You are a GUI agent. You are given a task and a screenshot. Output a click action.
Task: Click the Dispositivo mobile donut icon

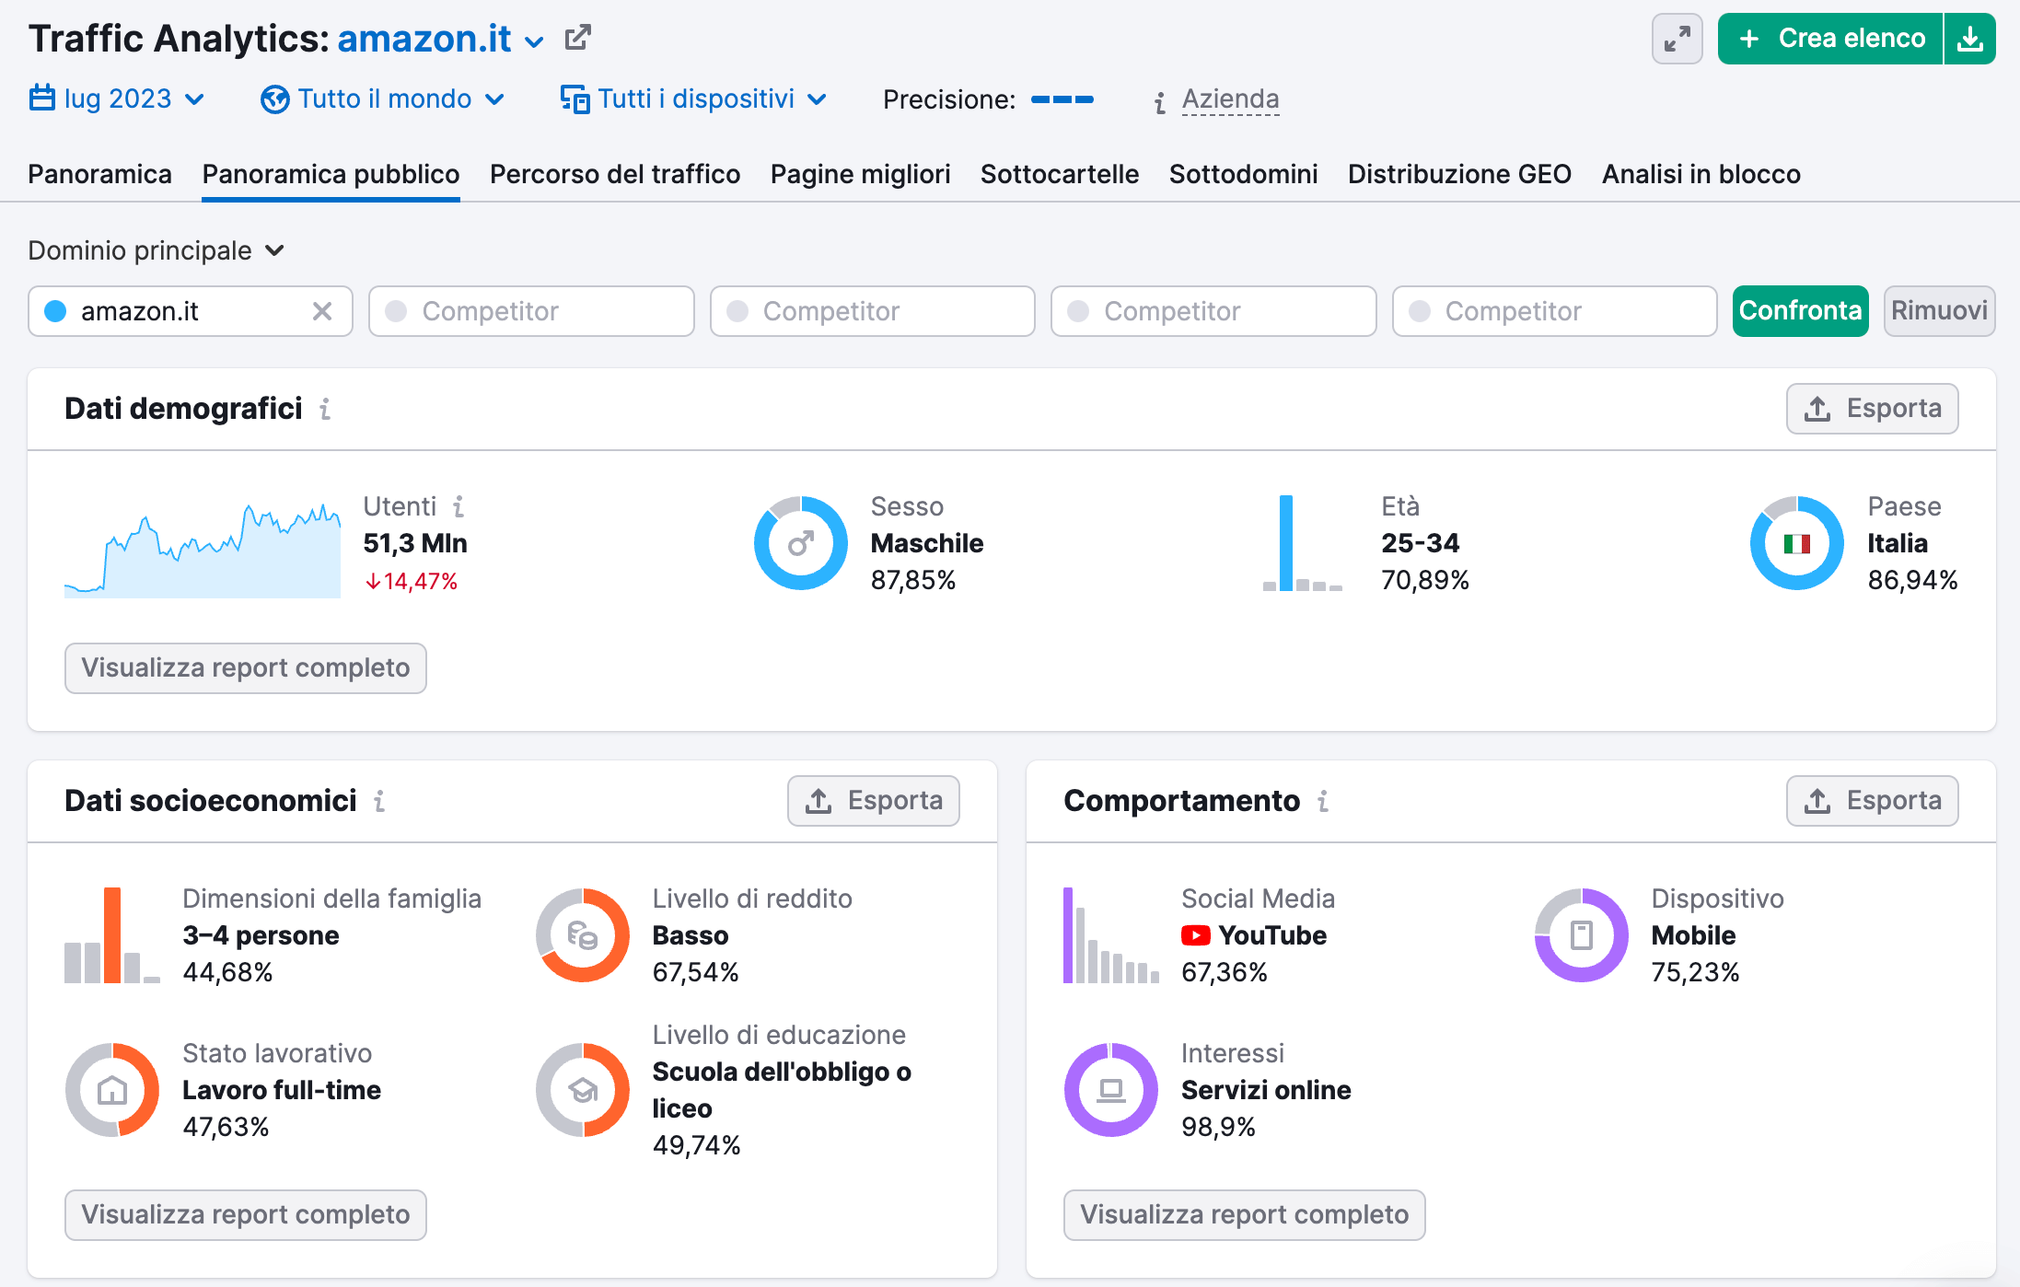1581,935
